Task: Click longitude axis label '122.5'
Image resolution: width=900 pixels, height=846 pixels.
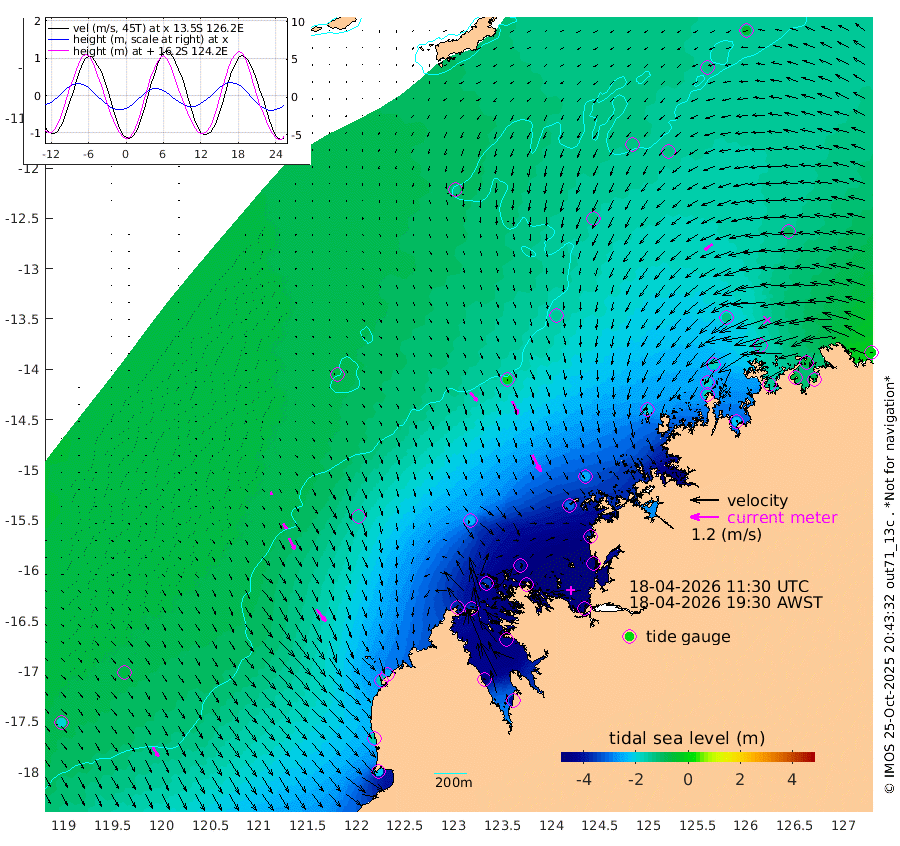Action: click(405, 825)
